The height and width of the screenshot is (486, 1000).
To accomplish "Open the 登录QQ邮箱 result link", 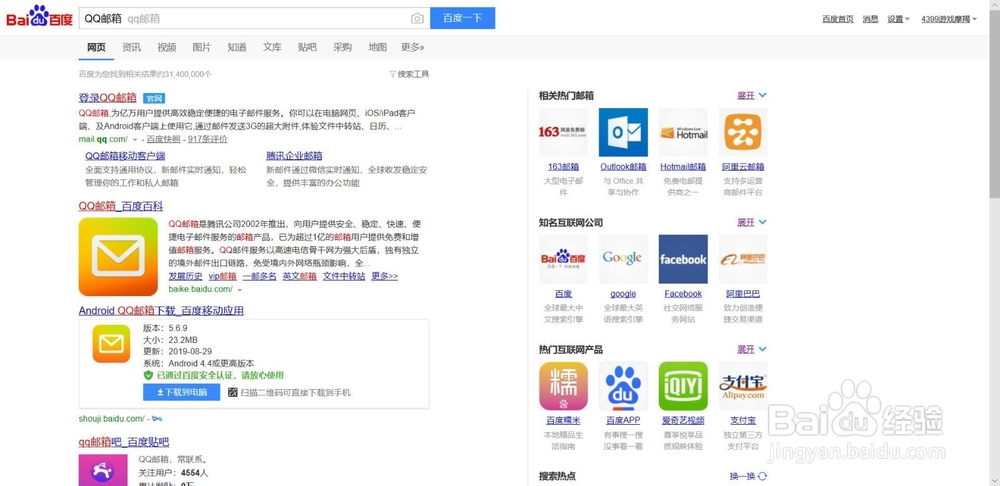I will [108, 98].
